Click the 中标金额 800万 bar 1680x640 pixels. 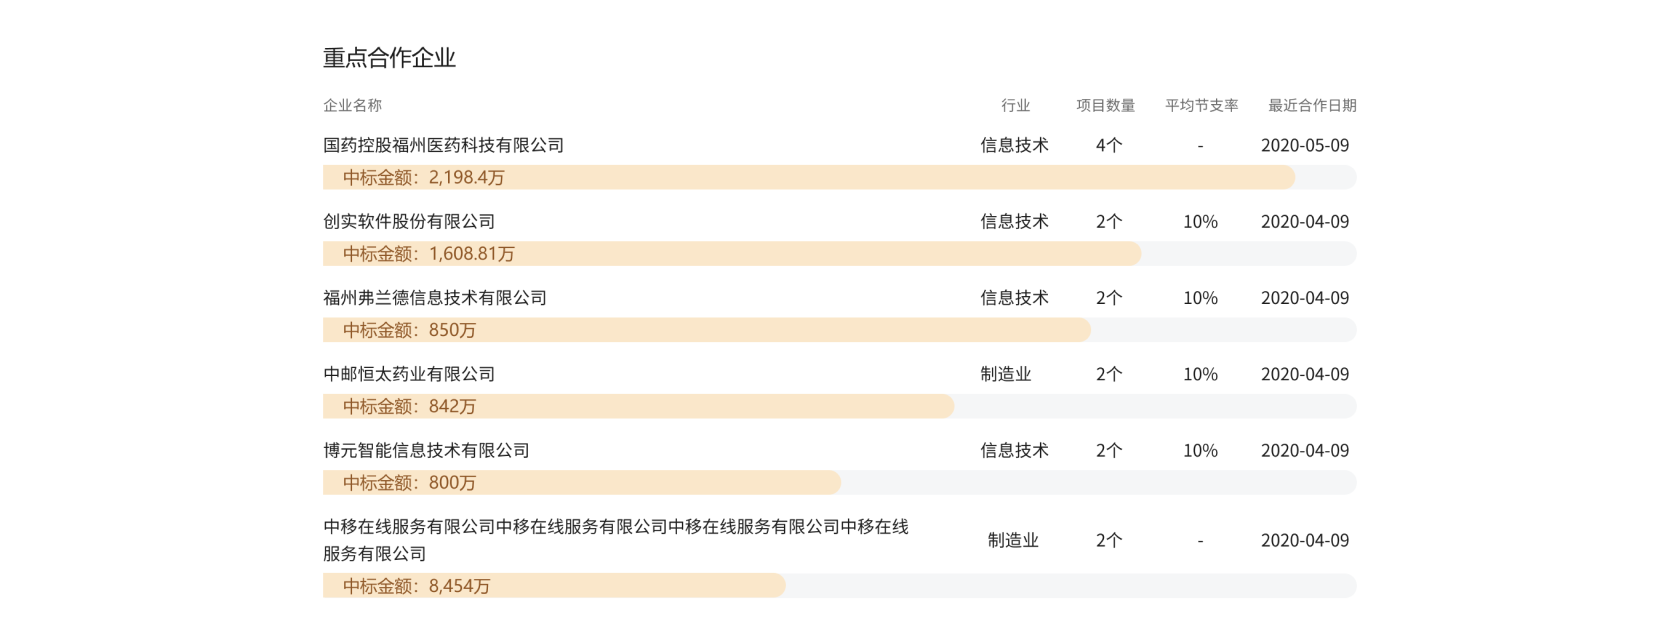click(839, 483)
